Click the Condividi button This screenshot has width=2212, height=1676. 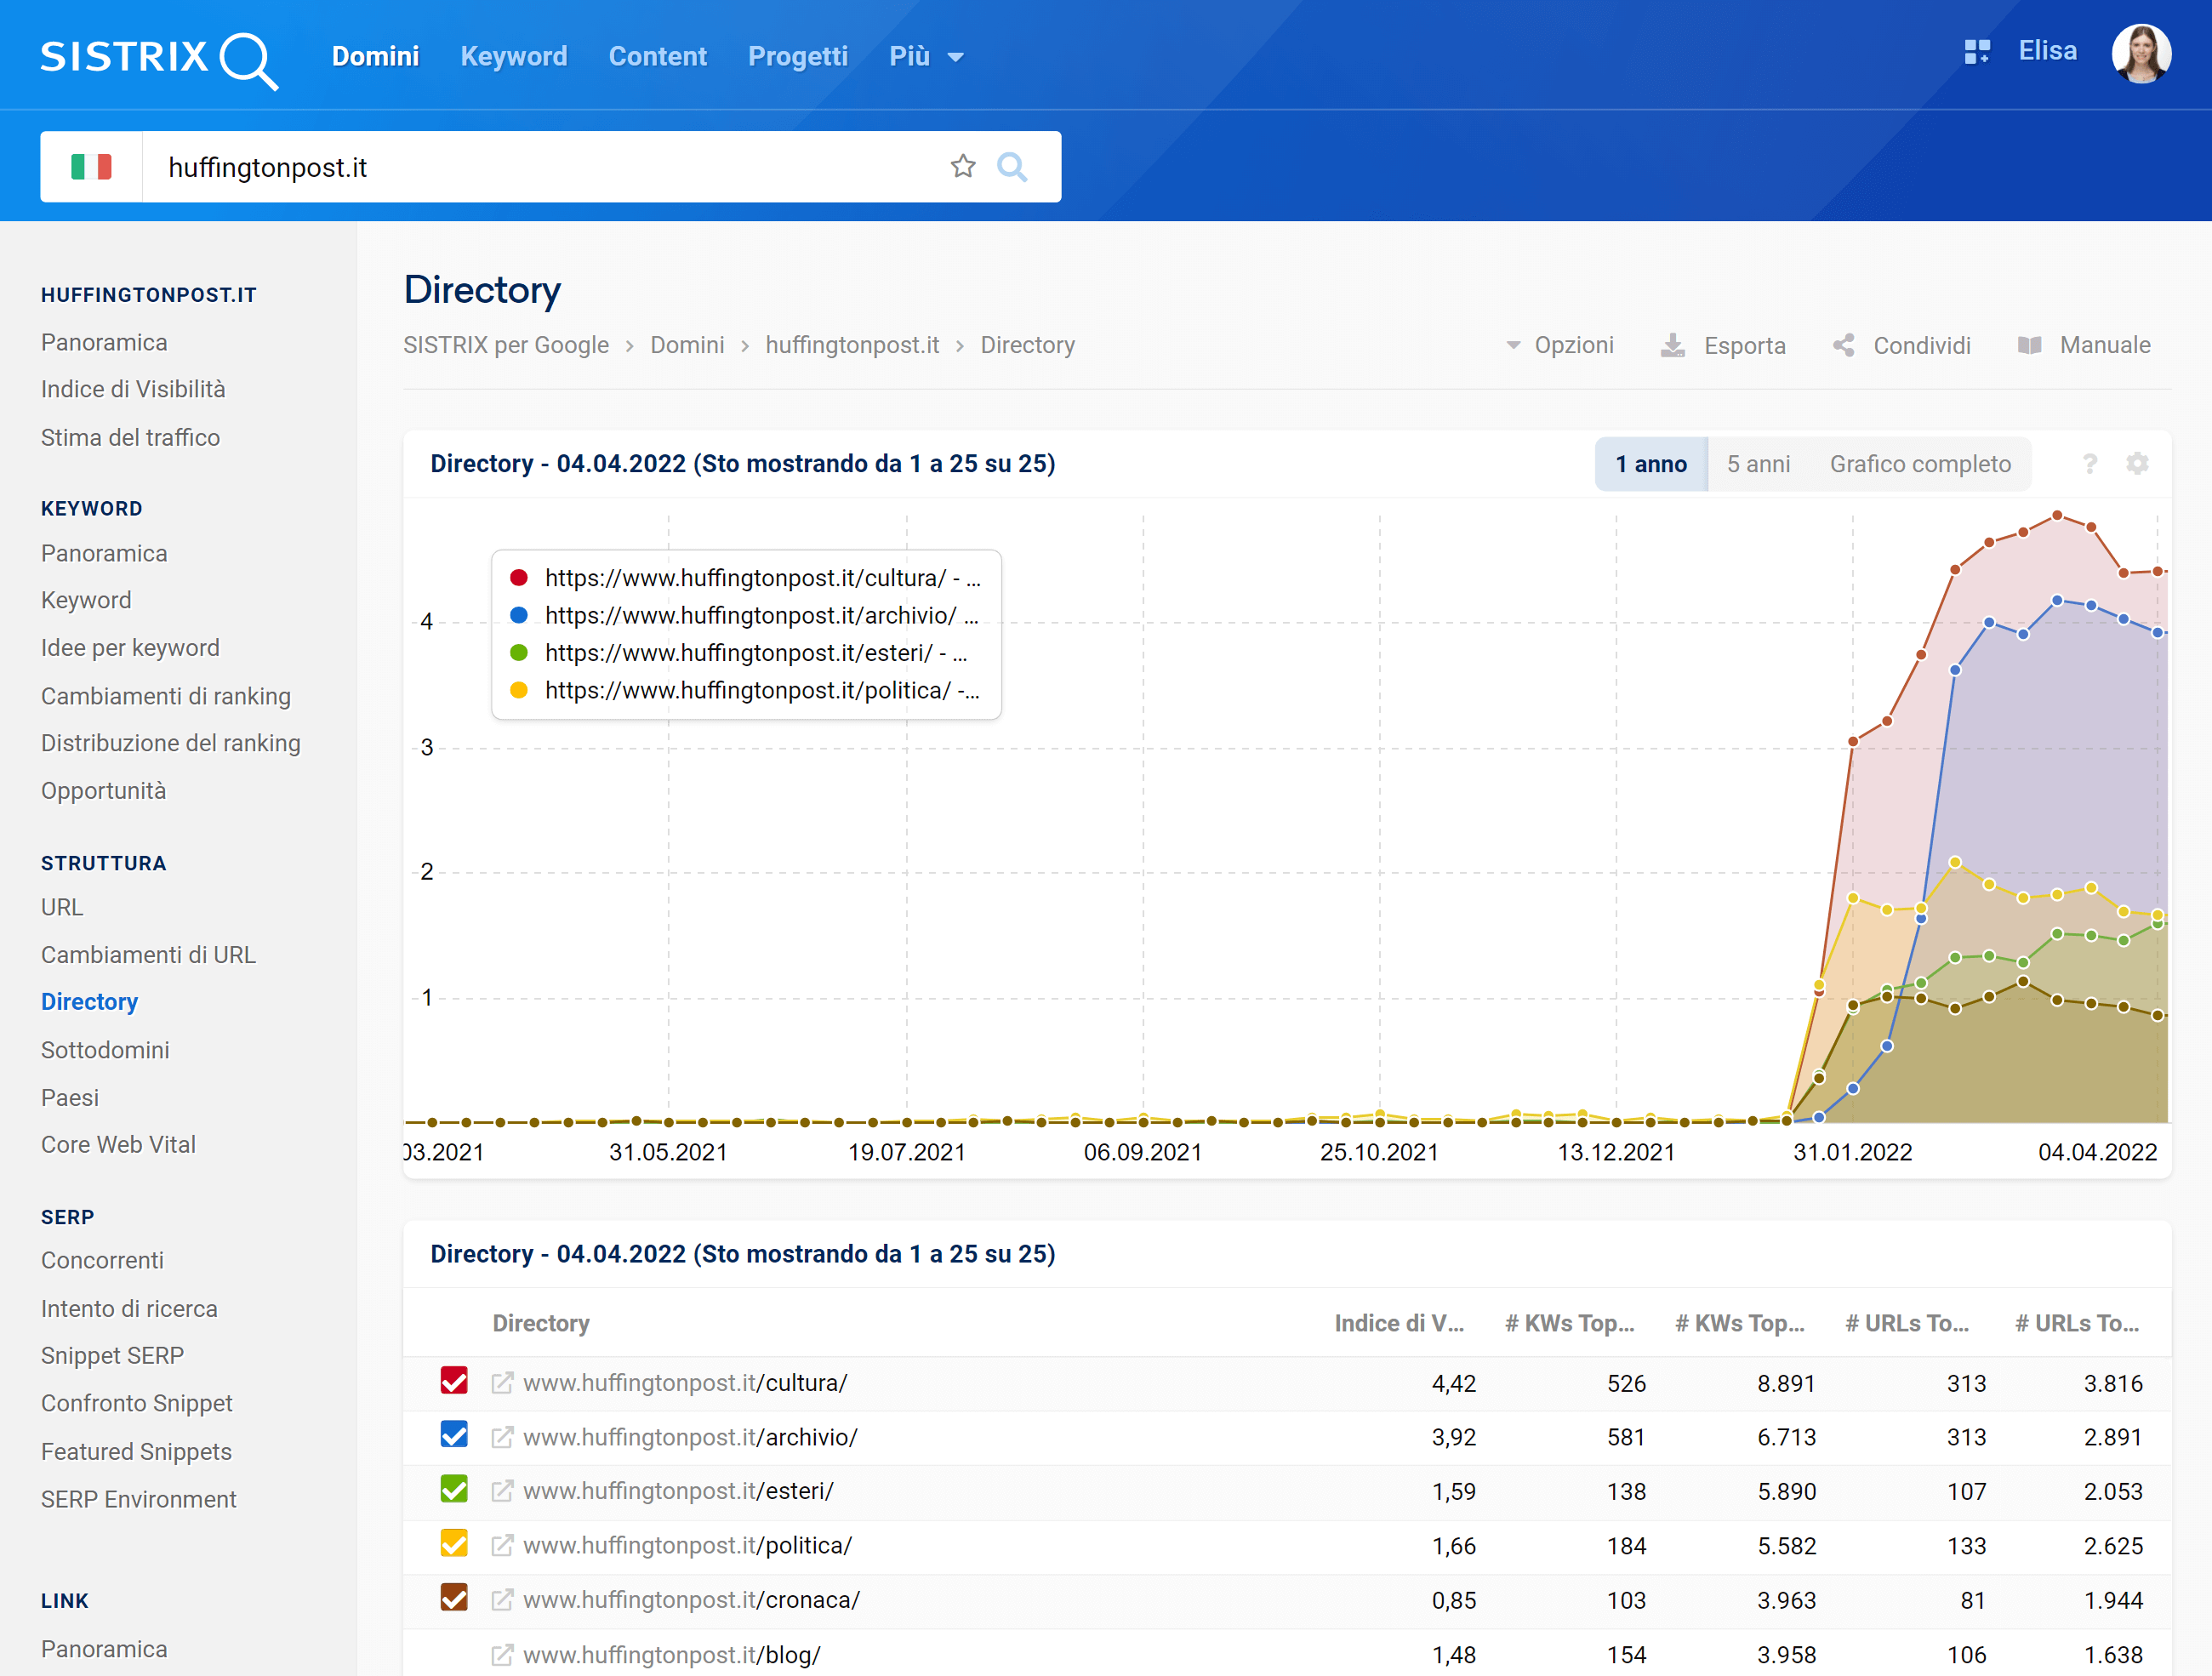point(1901,346)
